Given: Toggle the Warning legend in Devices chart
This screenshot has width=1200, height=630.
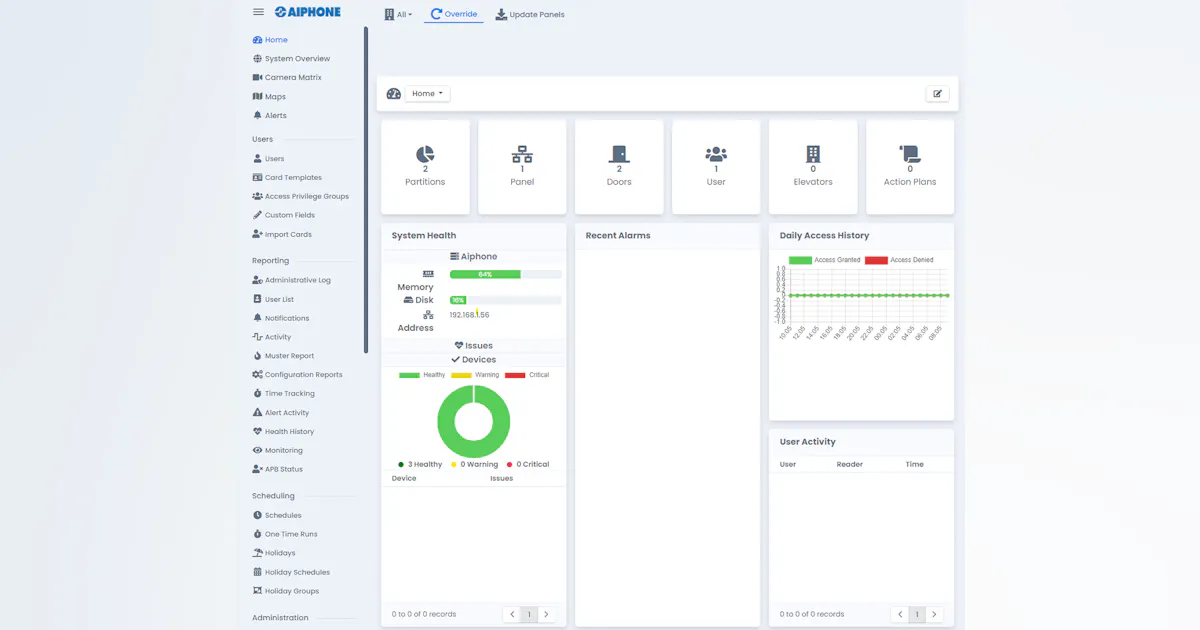Looking at the screenshot, I should click(x=475, y=375).
